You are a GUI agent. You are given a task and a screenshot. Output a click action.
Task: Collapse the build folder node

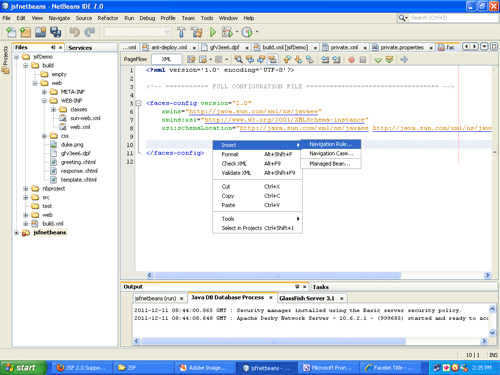click(x=25, y=65)
